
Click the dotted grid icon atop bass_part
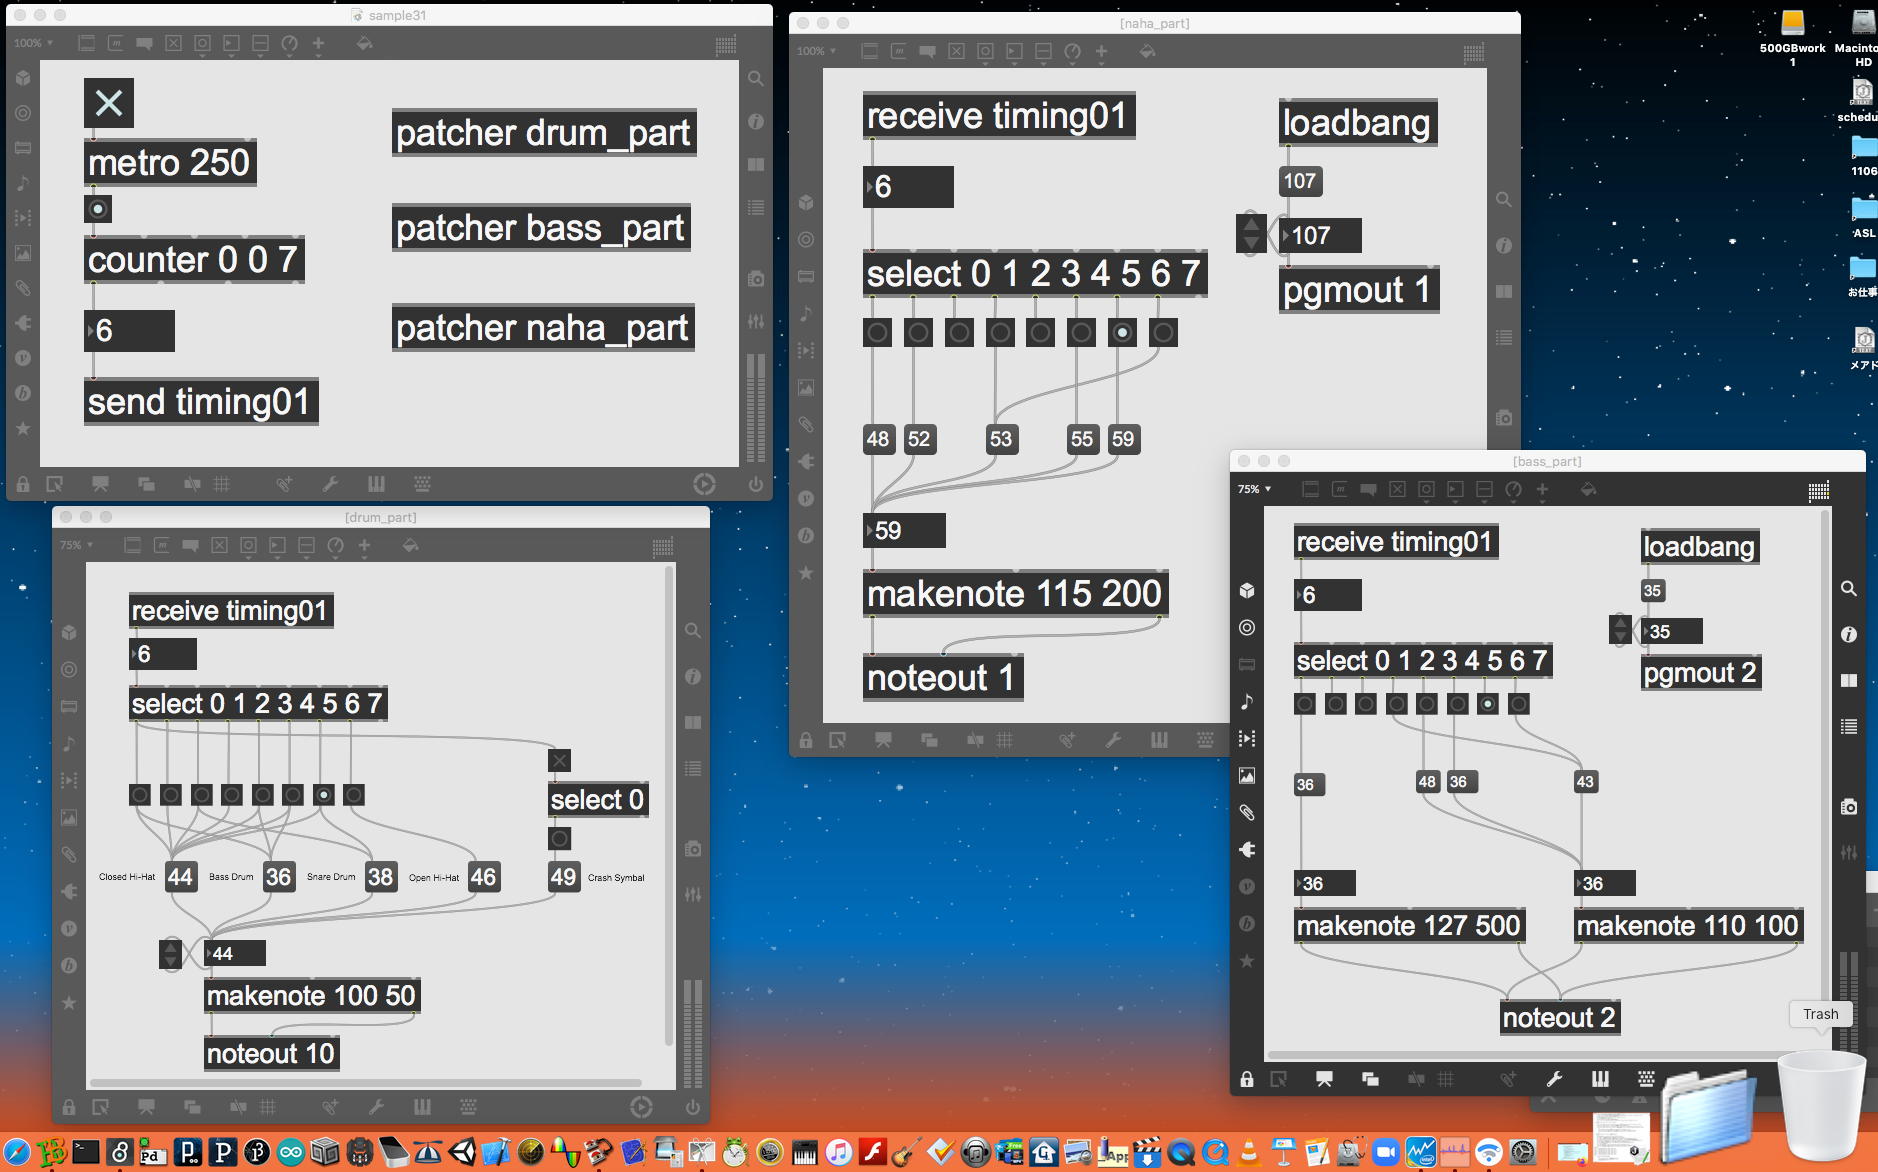1819,490
